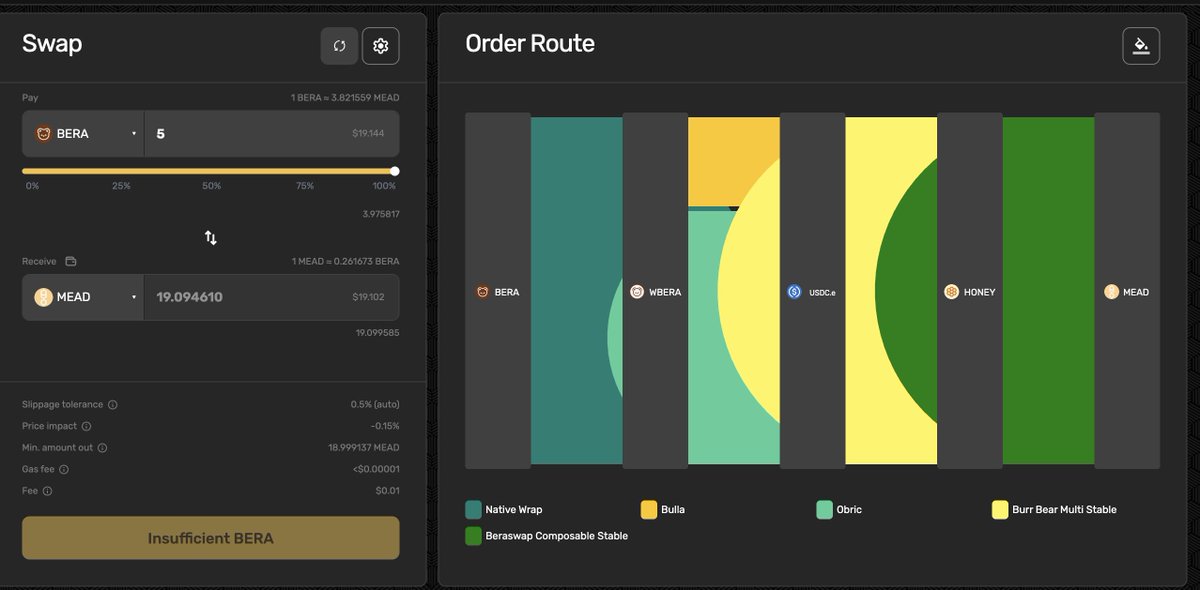Image resolution: width=1200 pixels, height=590 pixels.
Task: Click the $19.144 pay value
Action: (368, 134)
